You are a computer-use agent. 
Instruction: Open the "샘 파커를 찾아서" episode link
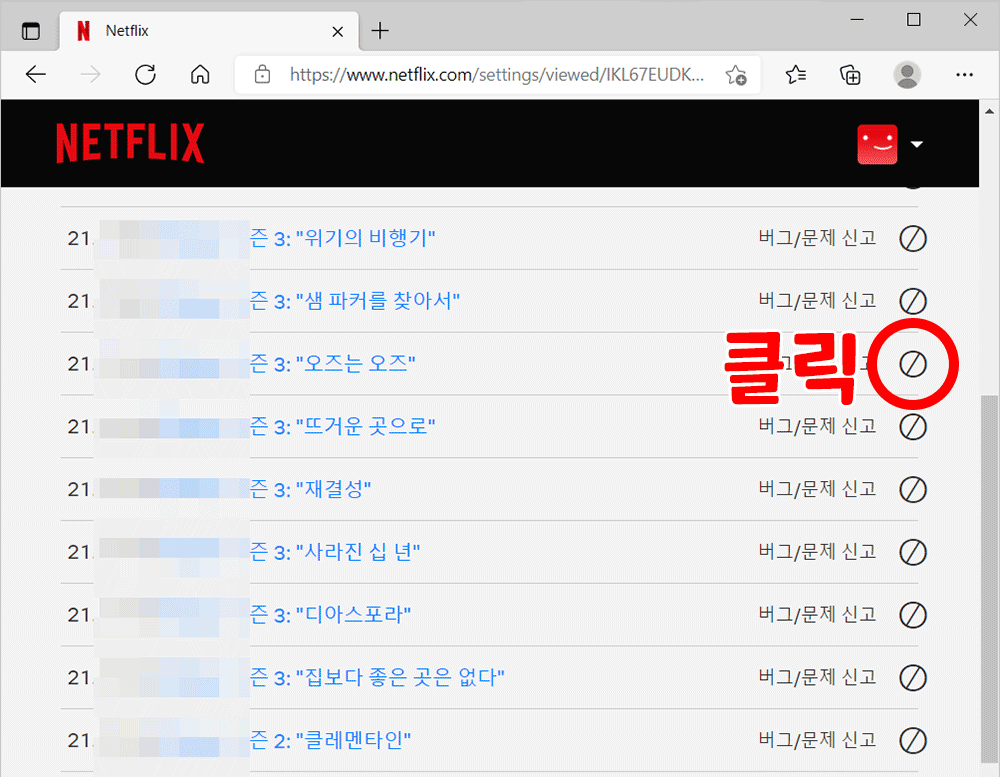coord(355,300)
